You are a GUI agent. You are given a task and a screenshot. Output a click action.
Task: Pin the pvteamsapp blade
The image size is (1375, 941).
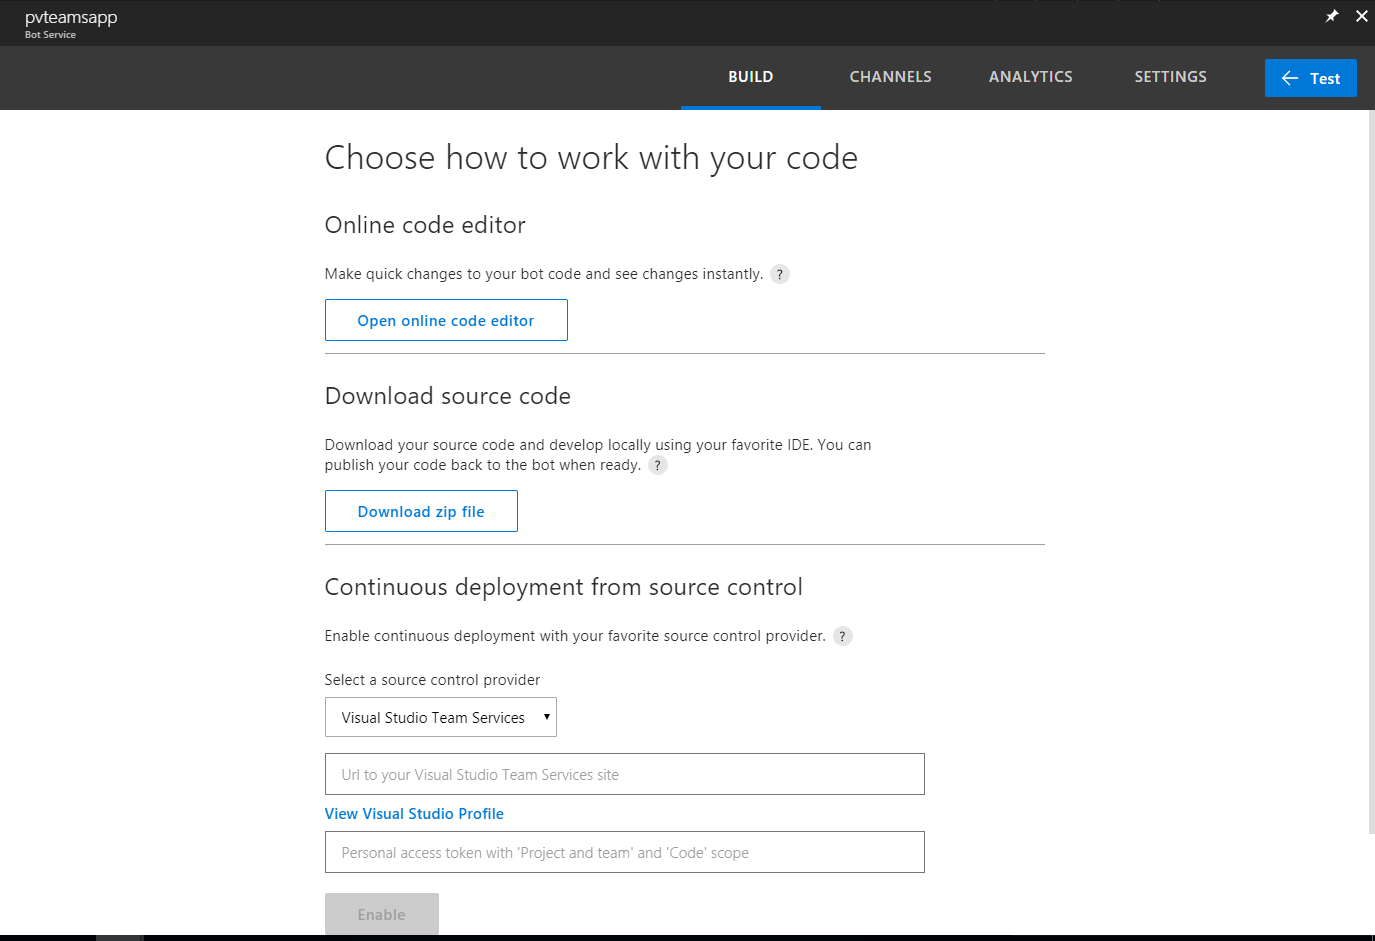[x=1332, y=16]
